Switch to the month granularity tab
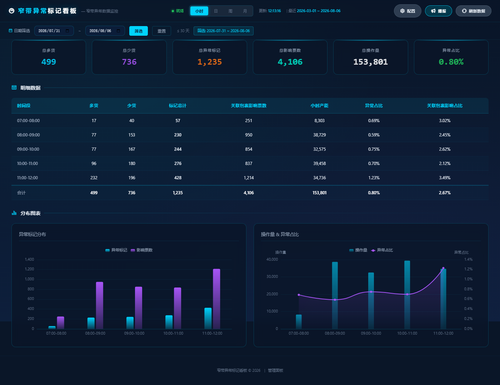 click(x=245, y=11)
